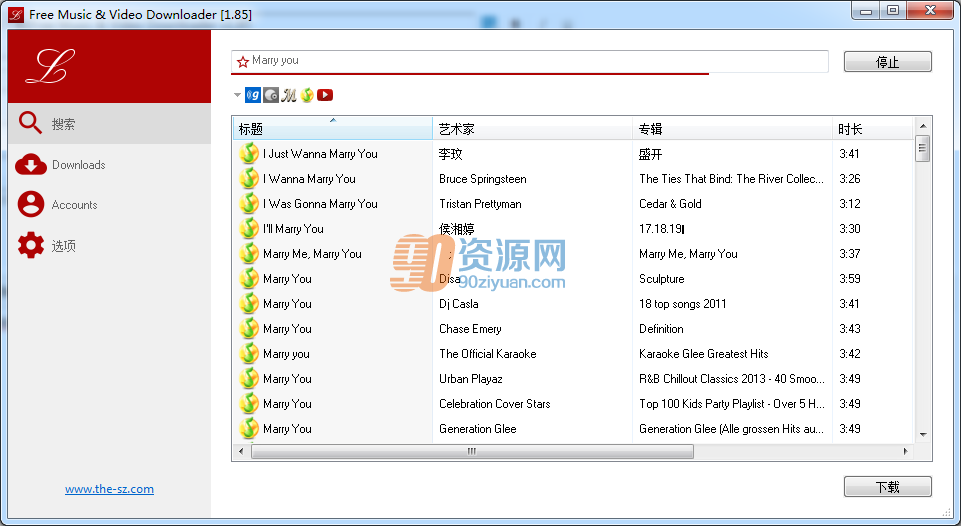The width and height of the screenshot is (961, 526).
Task: Toggle the gray disc source icon
Action: [x=271, y=95]
